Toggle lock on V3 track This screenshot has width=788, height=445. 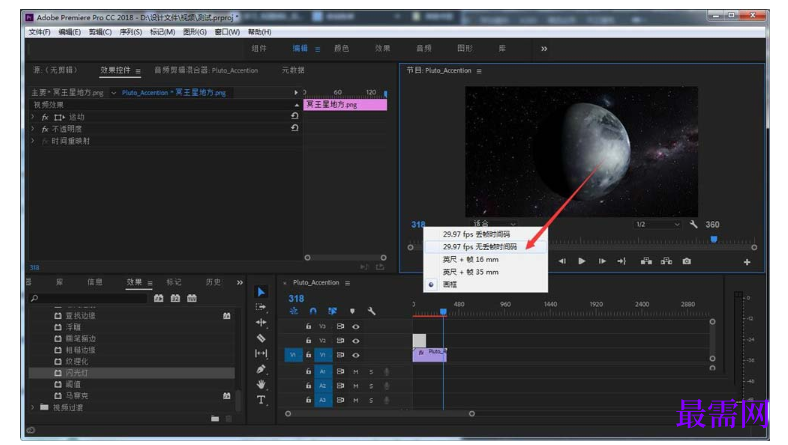[x=308, y=326]
